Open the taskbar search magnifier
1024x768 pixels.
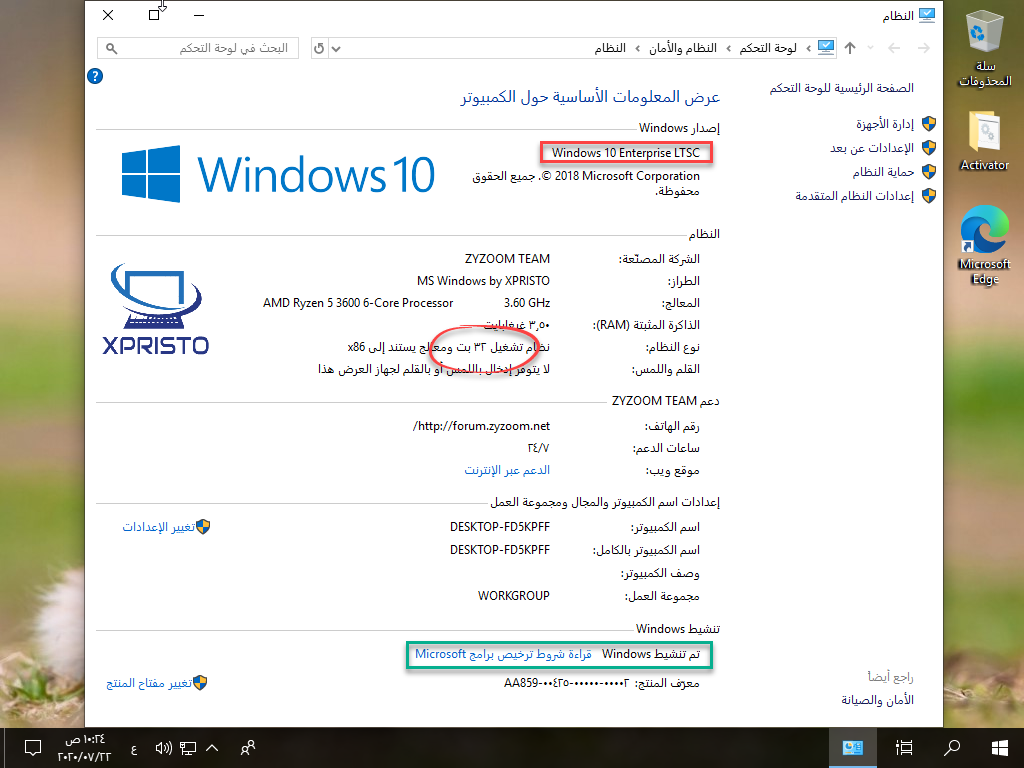pyautogui.click(x=952, y=748)
